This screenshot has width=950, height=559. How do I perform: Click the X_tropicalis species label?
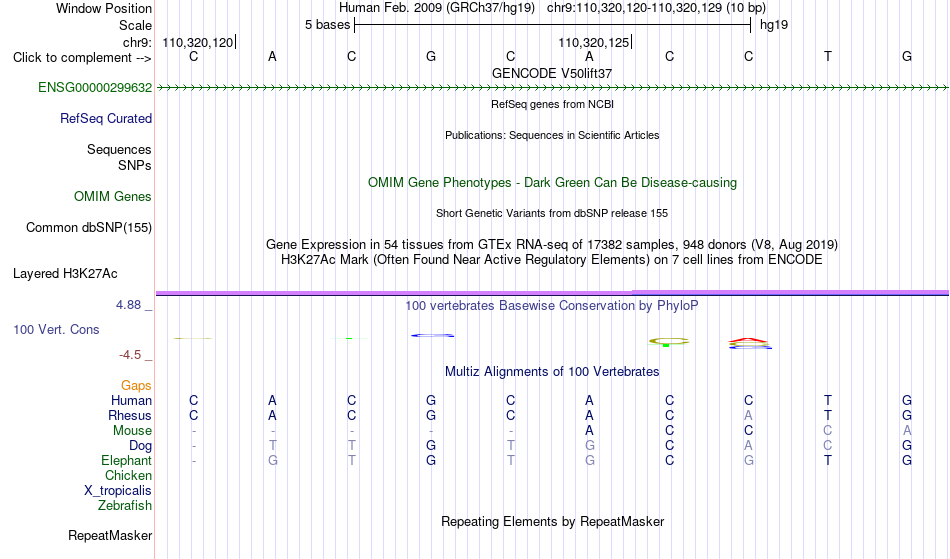click(118, 491)
